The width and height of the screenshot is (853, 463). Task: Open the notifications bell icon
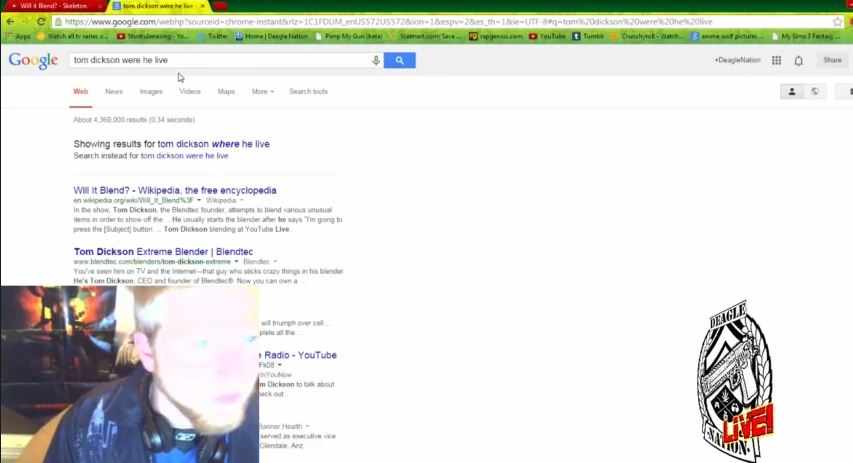click(x=799, y=60)
